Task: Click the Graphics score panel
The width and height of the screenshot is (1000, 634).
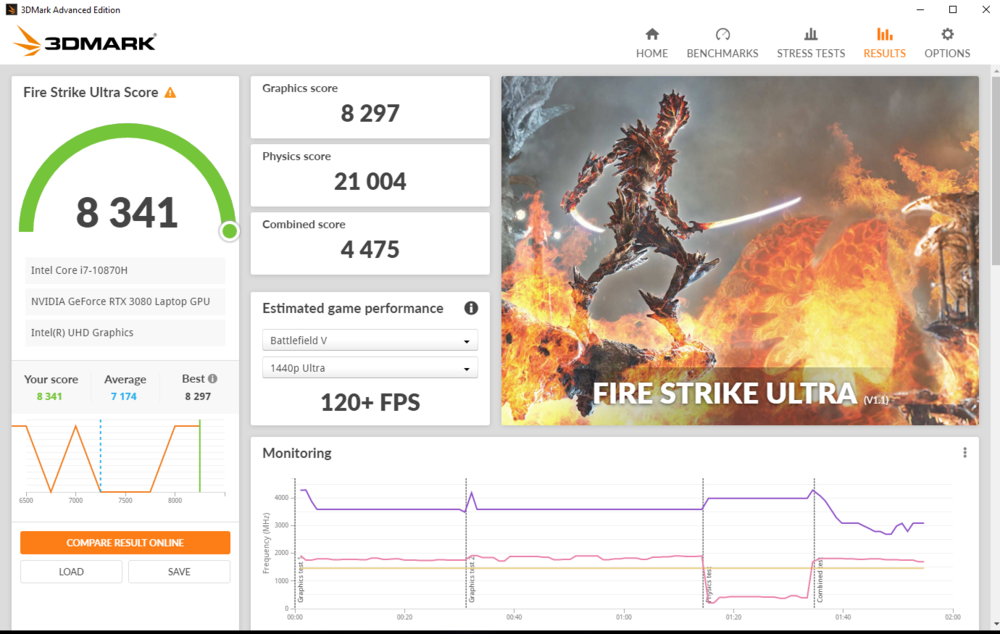Action: [x=369, y=107]
